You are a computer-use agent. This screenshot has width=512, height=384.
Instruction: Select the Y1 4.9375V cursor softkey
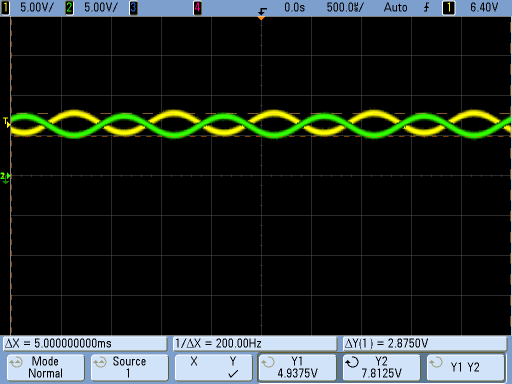coord(298,367)
